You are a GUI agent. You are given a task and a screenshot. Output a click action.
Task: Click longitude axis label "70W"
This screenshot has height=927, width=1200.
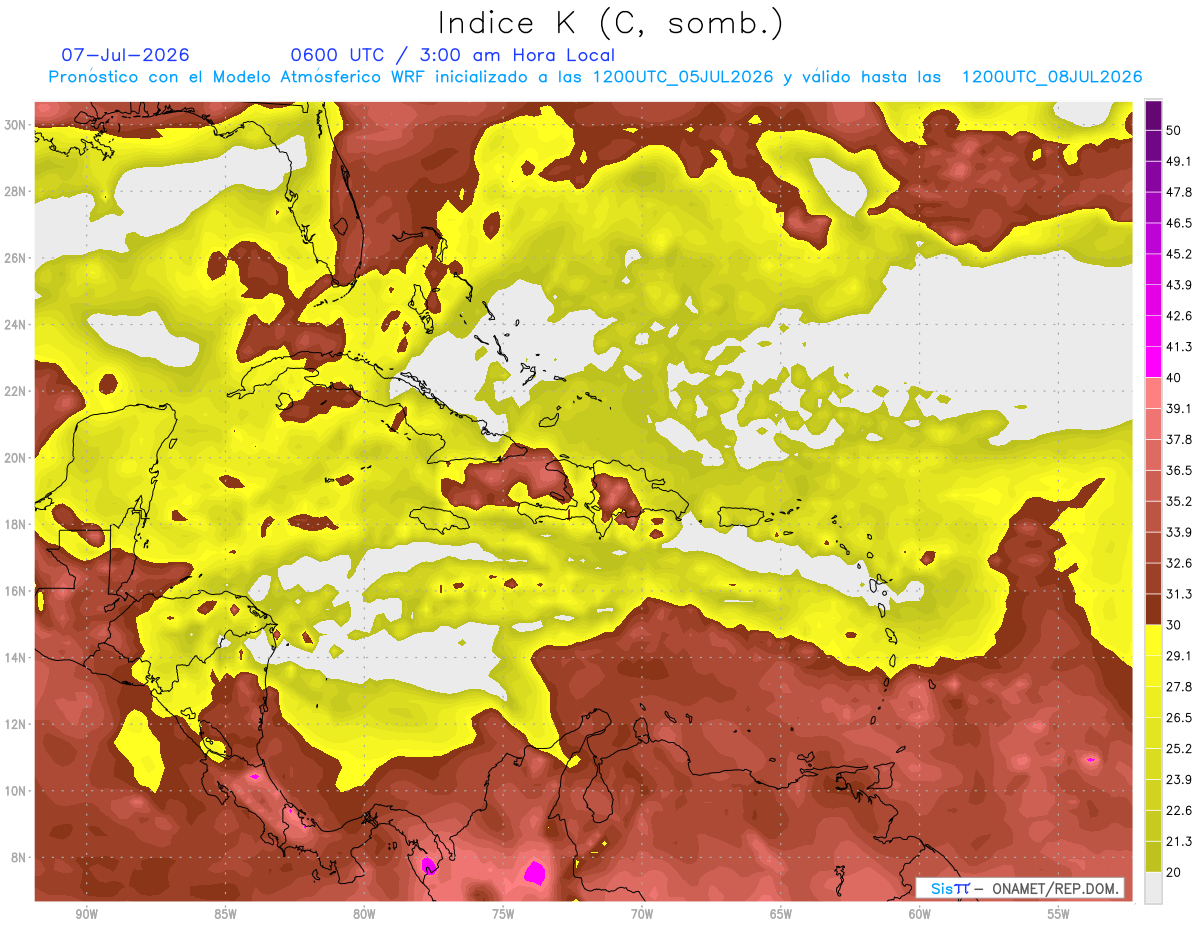[642, 914]
